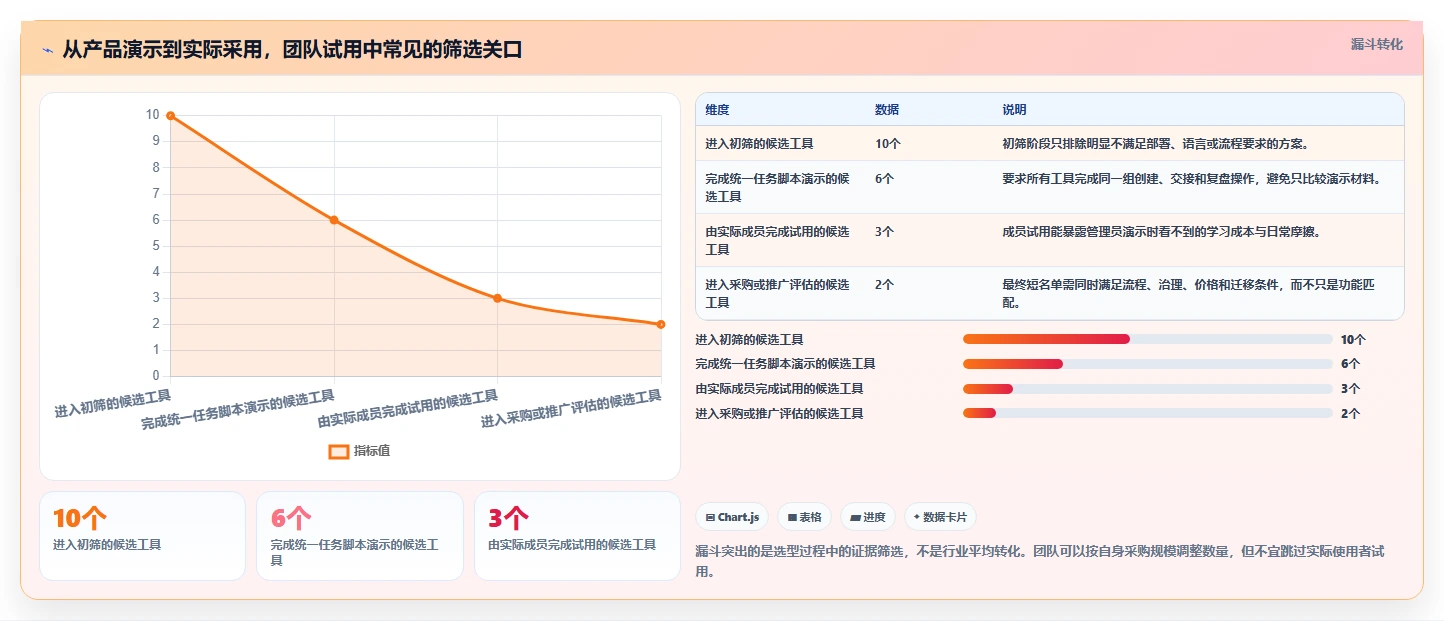The width and height of the screenshot is (1444, 621).
Task: Open the Chart.js chip
Action: pos(732,517)
